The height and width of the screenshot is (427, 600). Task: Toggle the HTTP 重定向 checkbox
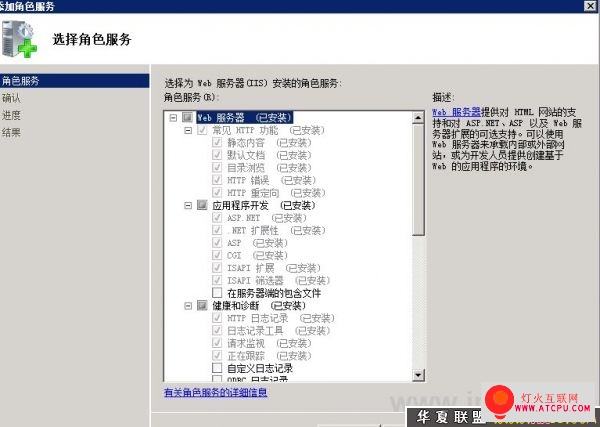pos(217,192)
